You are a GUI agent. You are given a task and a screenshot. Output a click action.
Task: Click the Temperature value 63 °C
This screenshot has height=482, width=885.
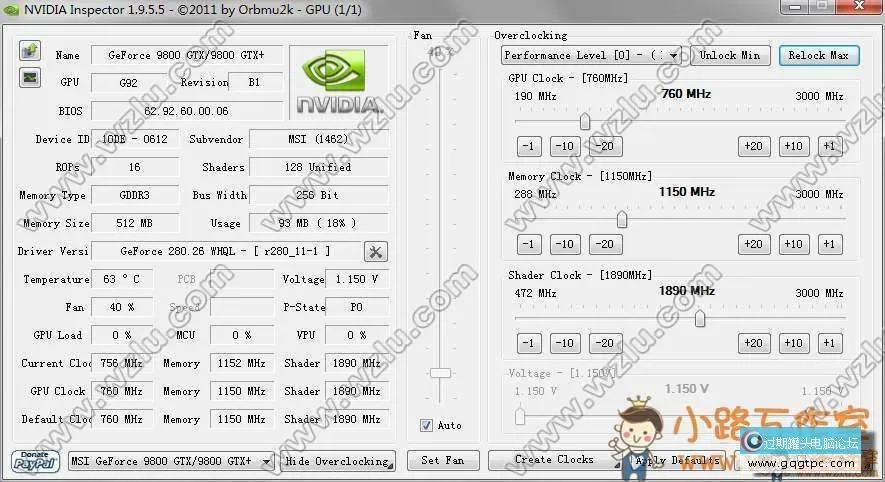[122, 279]
